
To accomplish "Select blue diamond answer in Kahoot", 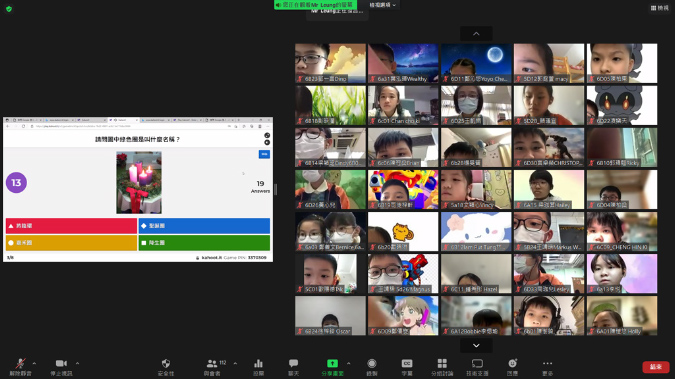I will (204, 226).
